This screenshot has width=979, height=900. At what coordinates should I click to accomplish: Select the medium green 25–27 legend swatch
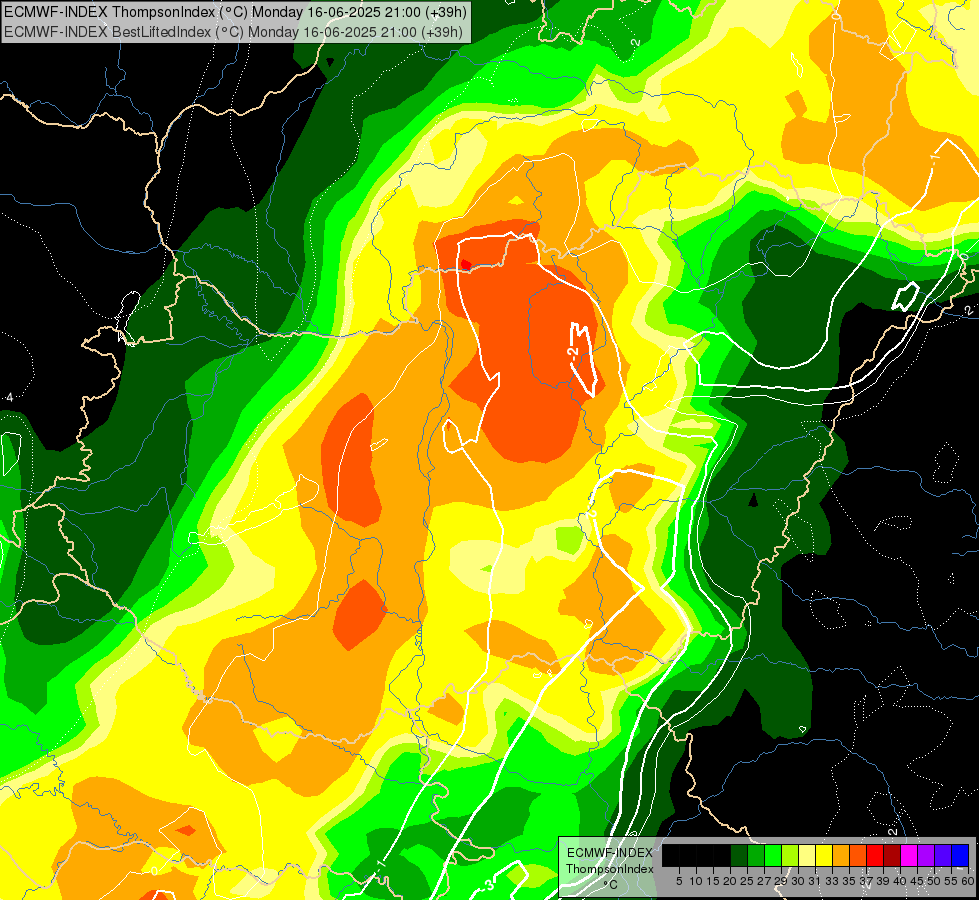tap(756, 855)
